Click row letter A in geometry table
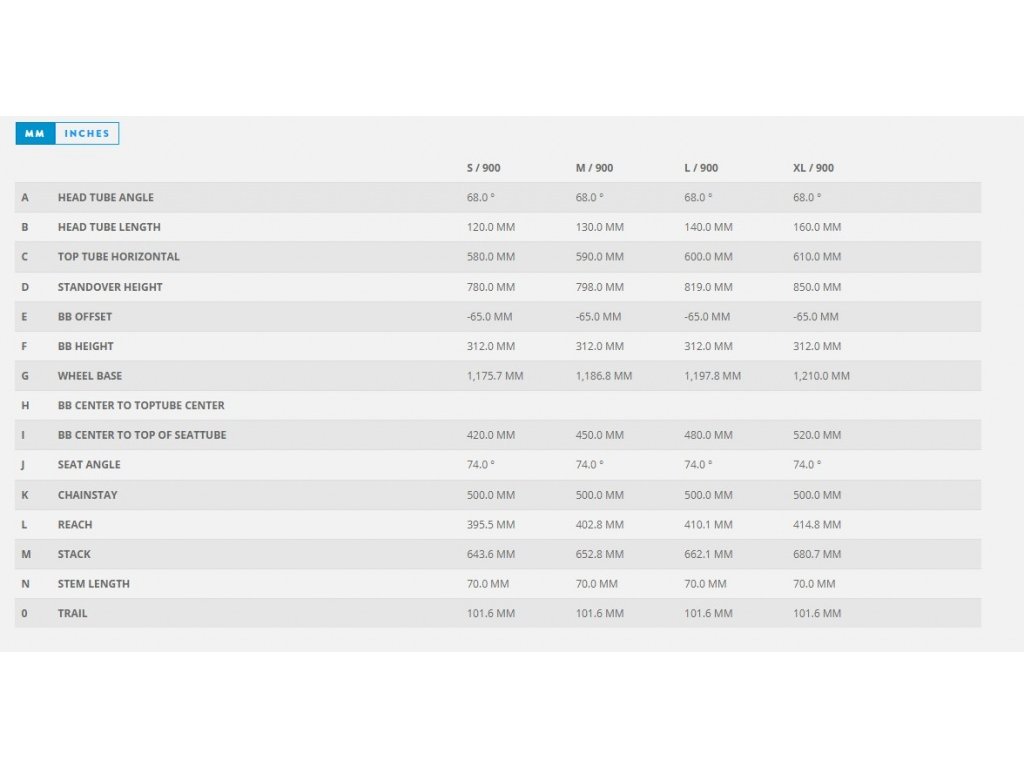The image size is (1024, 768). 25,197
